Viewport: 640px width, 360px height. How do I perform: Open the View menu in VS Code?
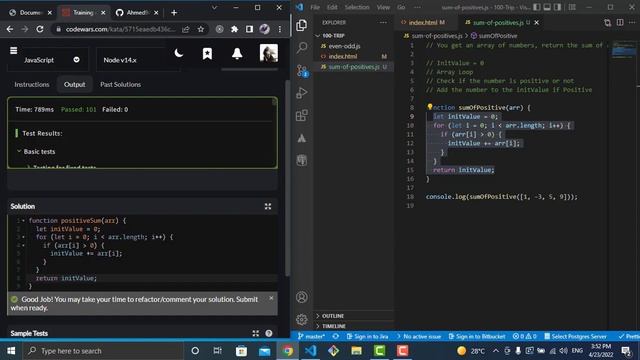point(383,7)
